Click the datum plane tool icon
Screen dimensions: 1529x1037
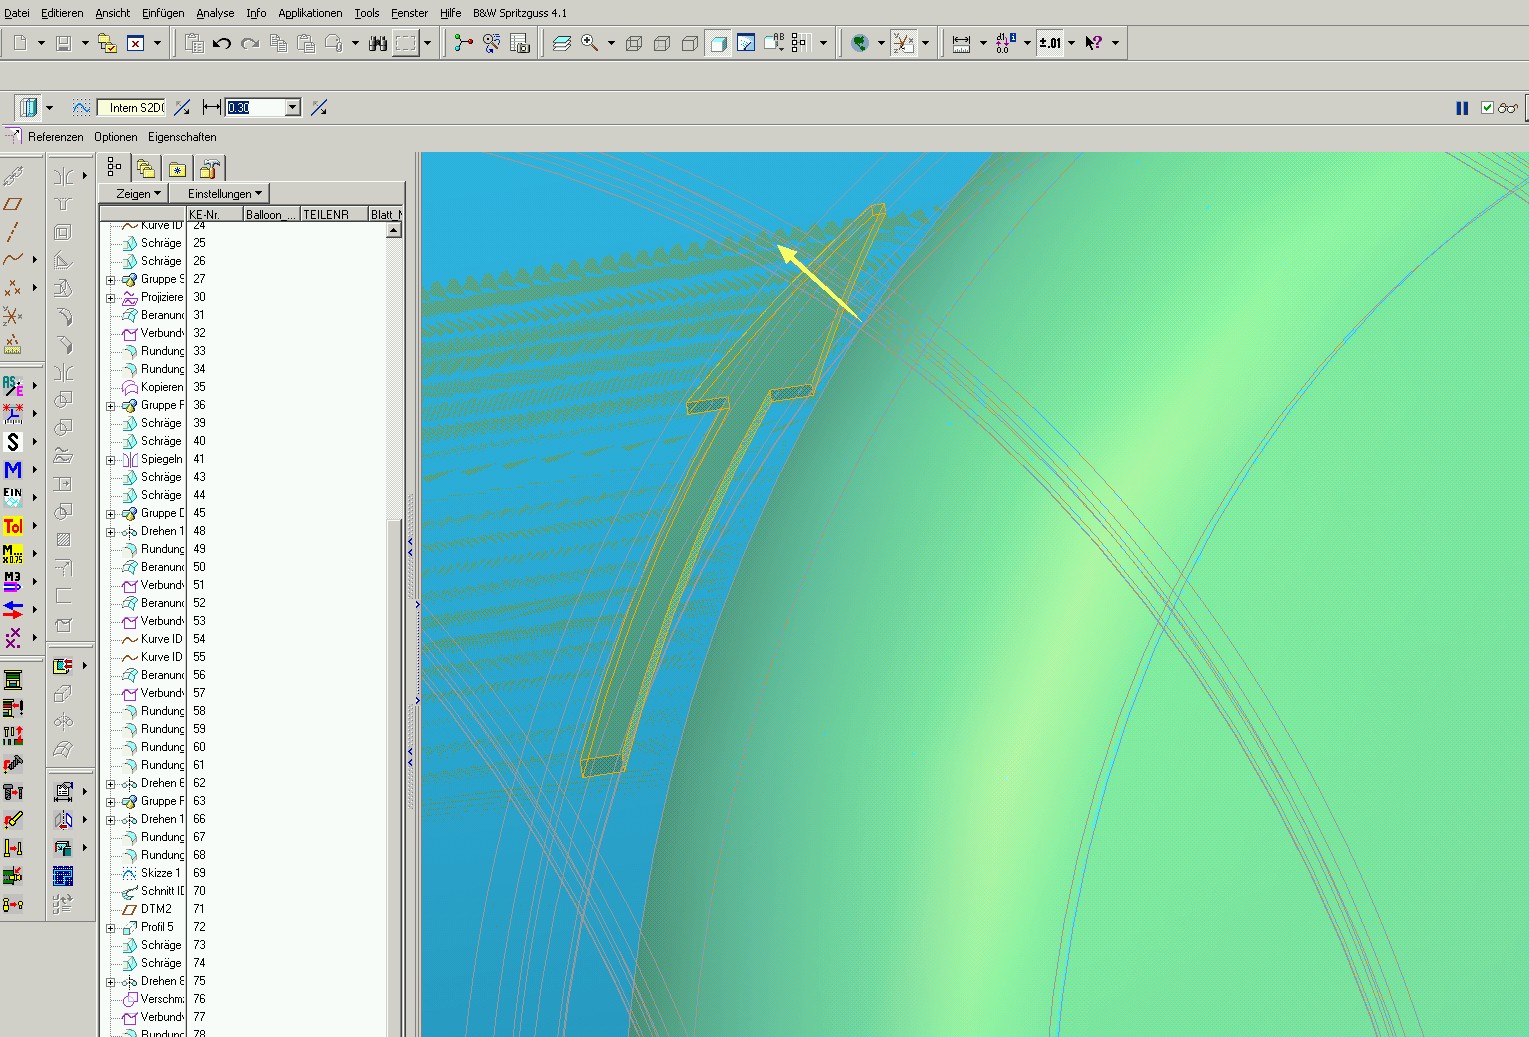coord(13,204)
